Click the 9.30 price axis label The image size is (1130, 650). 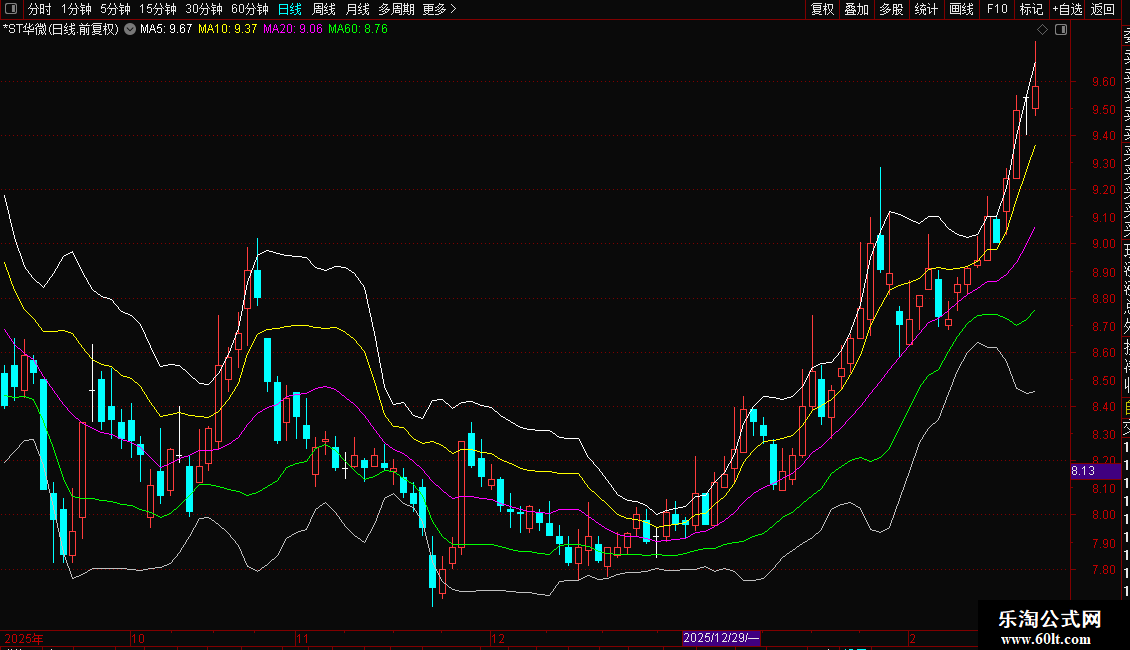(x=1103, y=164)
